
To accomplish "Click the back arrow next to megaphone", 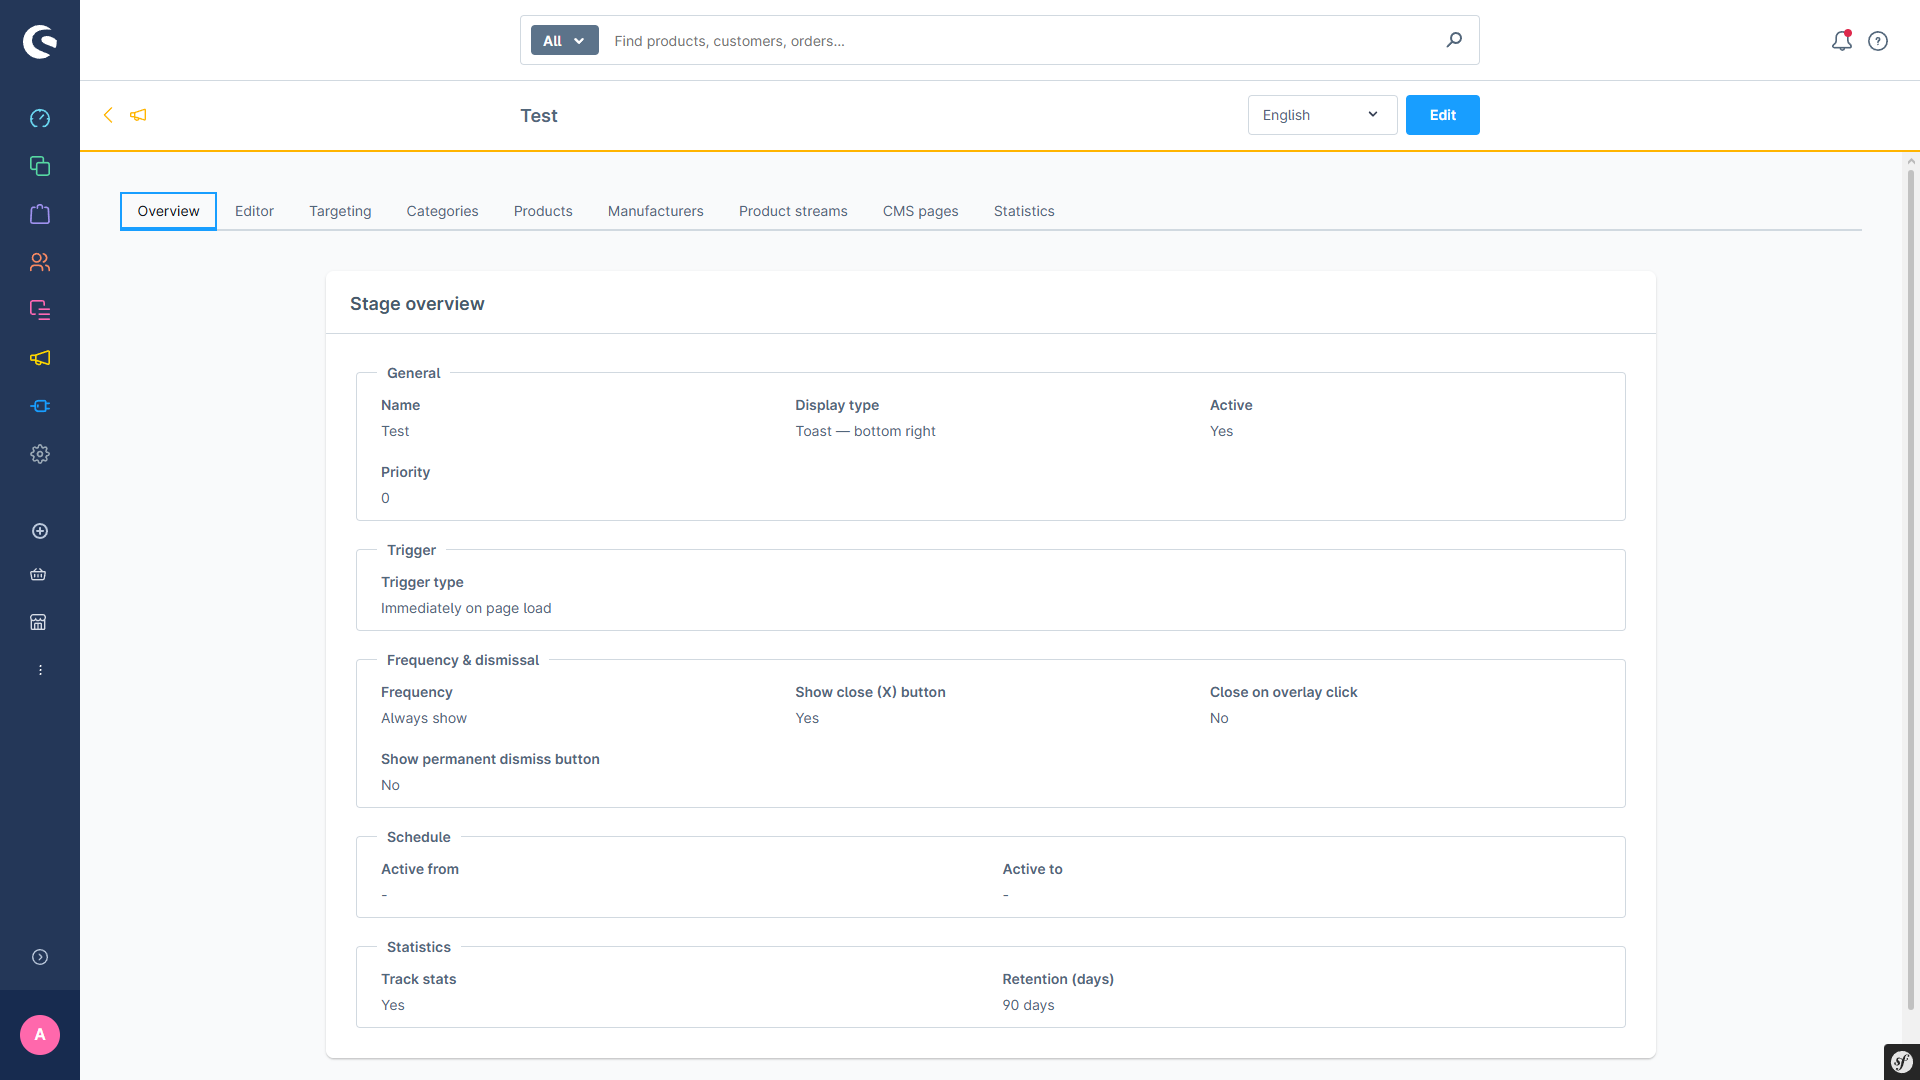I will 108,115.
